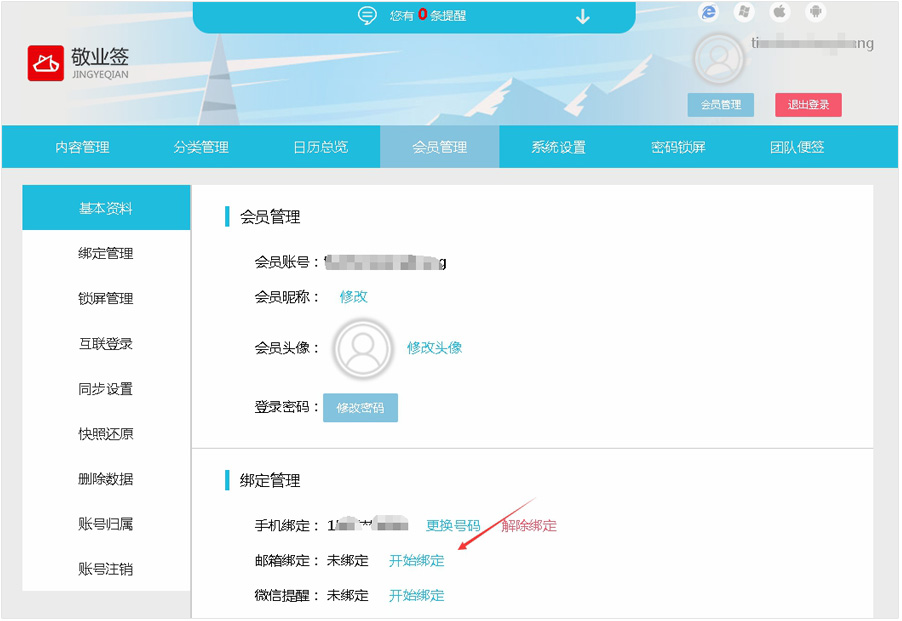Click the 解除绑定 link for phone
The width and height of the screenshot is (902, 621).
point(529,526)
